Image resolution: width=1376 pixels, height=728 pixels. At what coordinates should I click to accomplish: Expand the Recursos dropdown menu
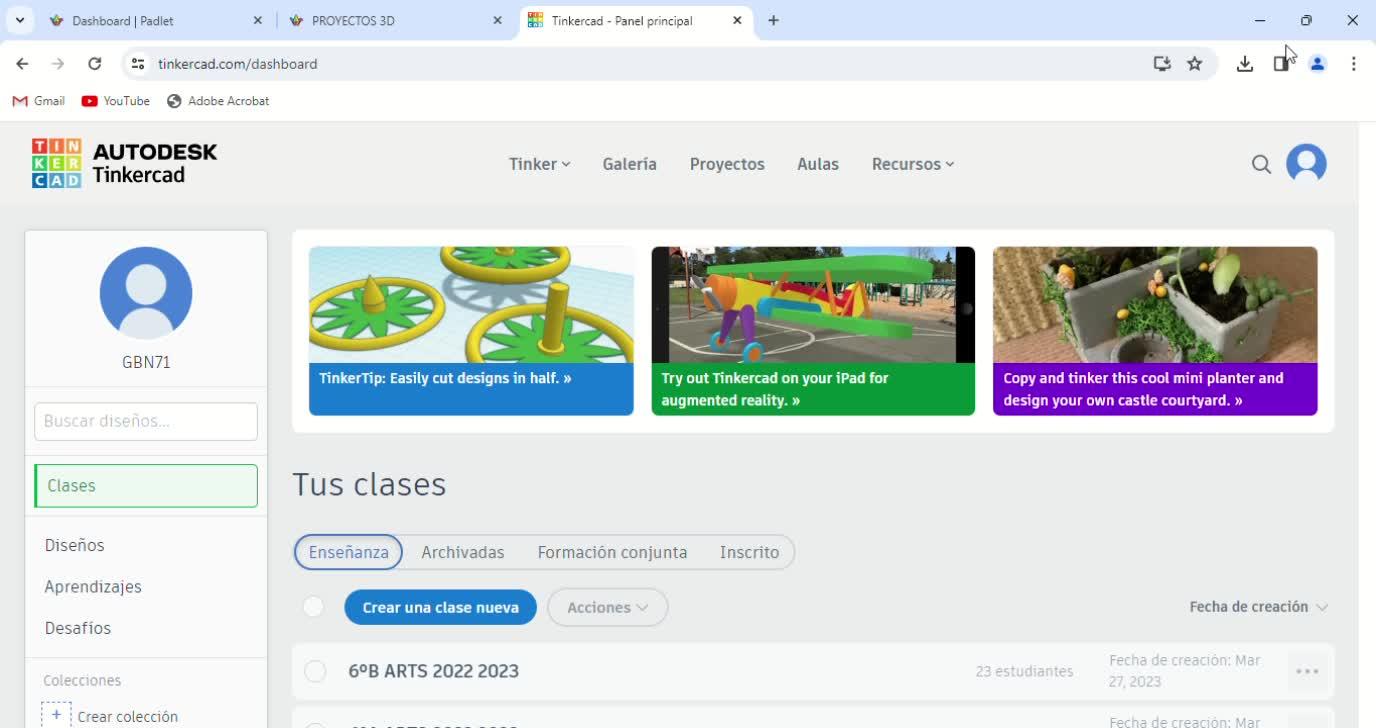point(913,164)
